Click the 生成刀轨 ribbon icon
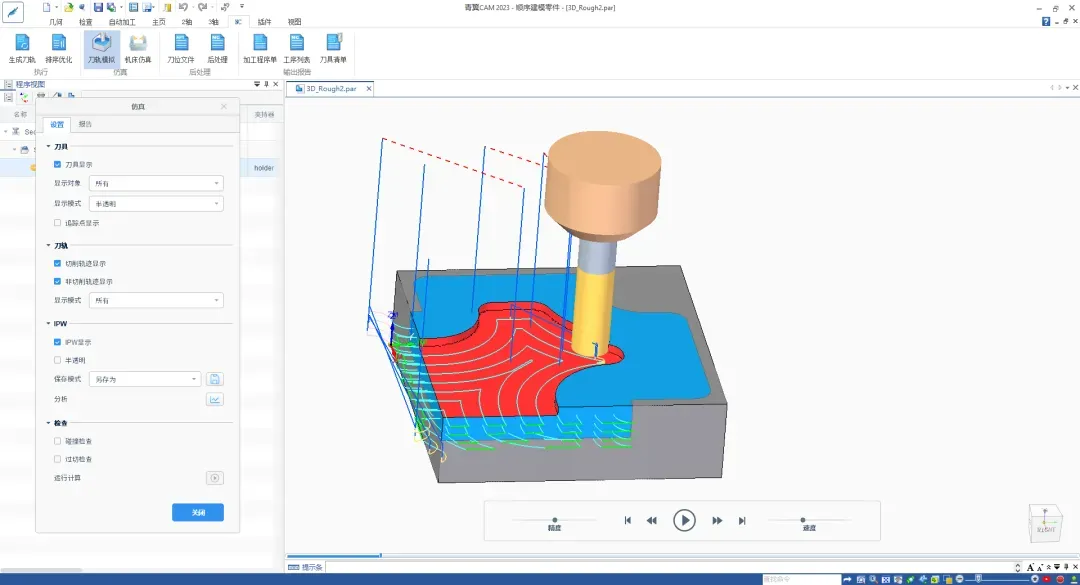Viewport: 1080px width, 585px height. tap(22, 48)
